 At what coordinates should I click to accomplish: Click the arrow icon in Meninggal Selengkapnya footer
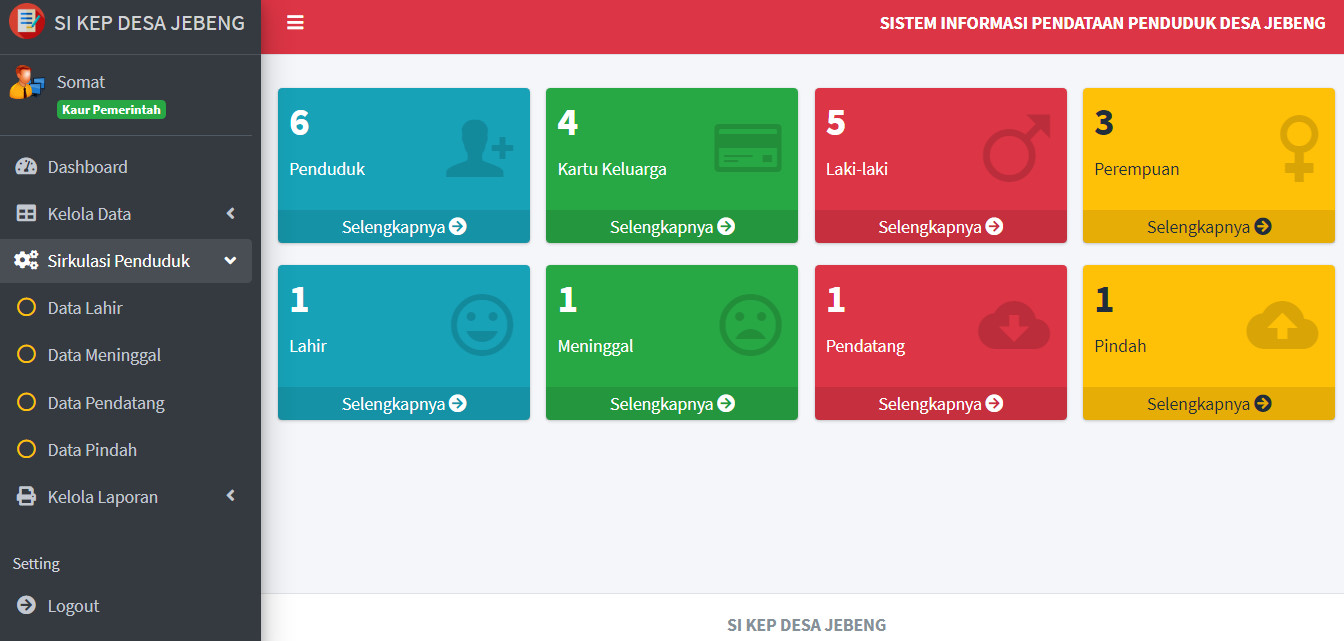click(726, 404)
